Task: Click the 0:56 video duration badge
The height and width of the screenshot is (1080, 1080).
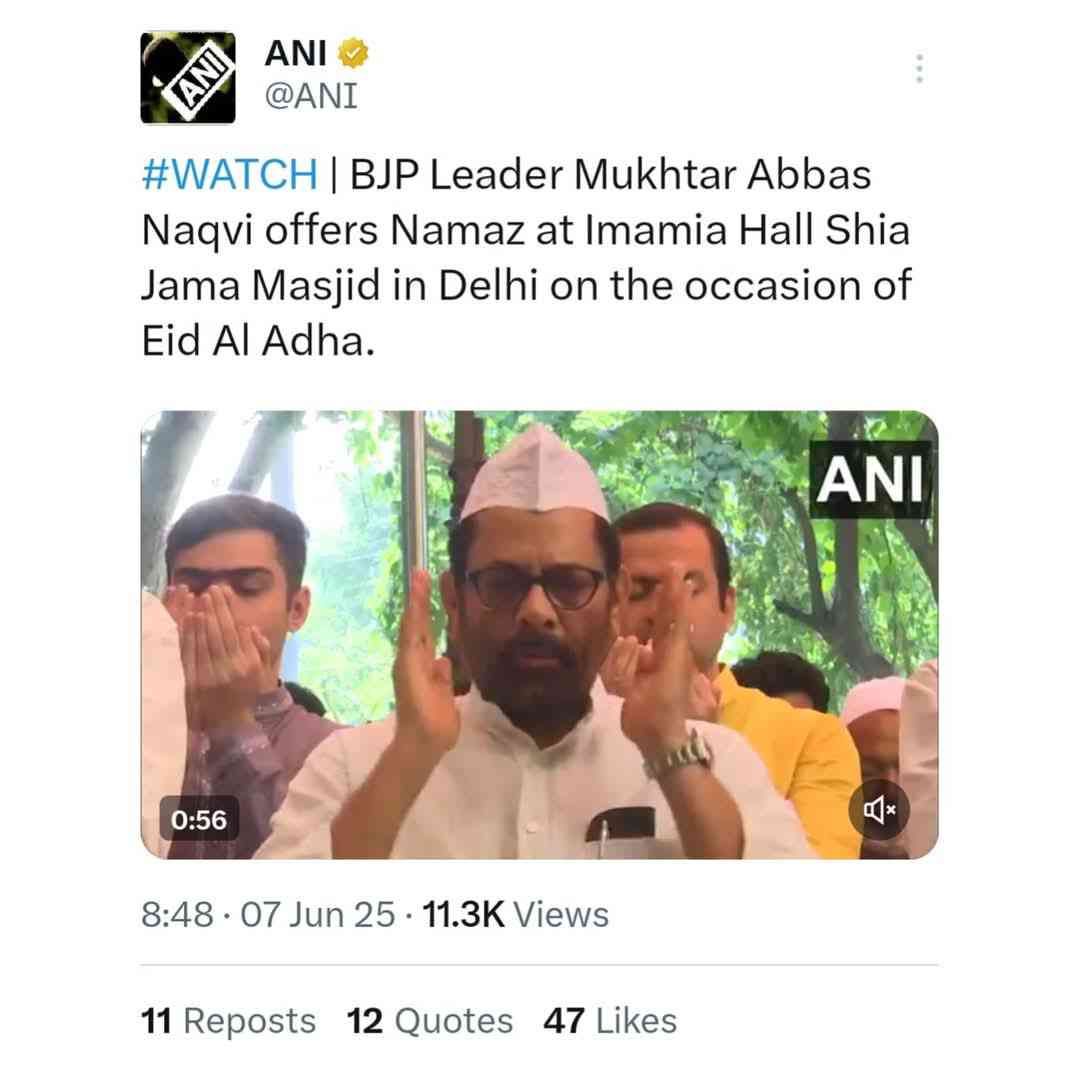Action: pos(199,819)
